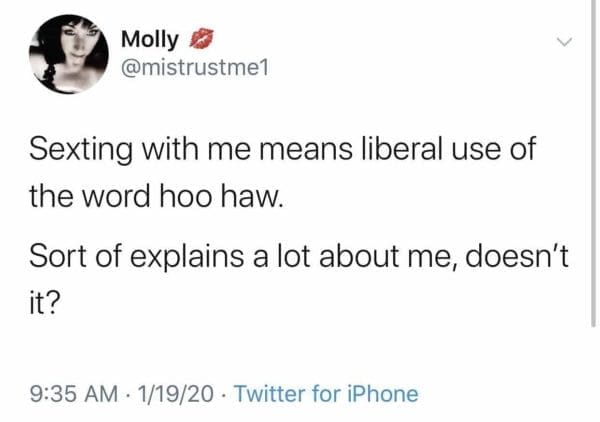This screenshot has height=422, width=600.
Task: Open Molly's profile picture
Action: (x=69, y=55)
